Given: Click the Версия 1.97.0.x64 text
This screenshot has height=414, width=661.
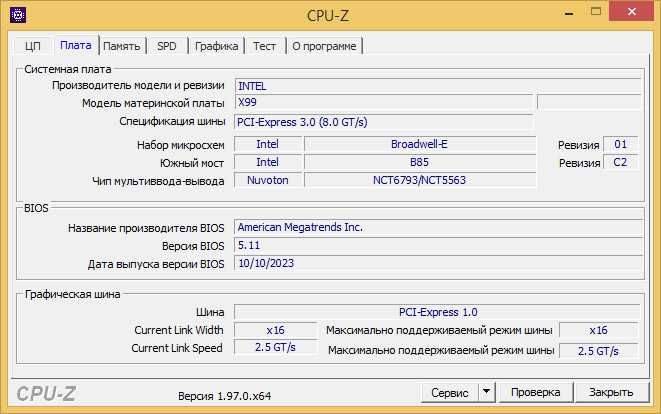Looking at the screenshot, I should [x=224, y=396].
